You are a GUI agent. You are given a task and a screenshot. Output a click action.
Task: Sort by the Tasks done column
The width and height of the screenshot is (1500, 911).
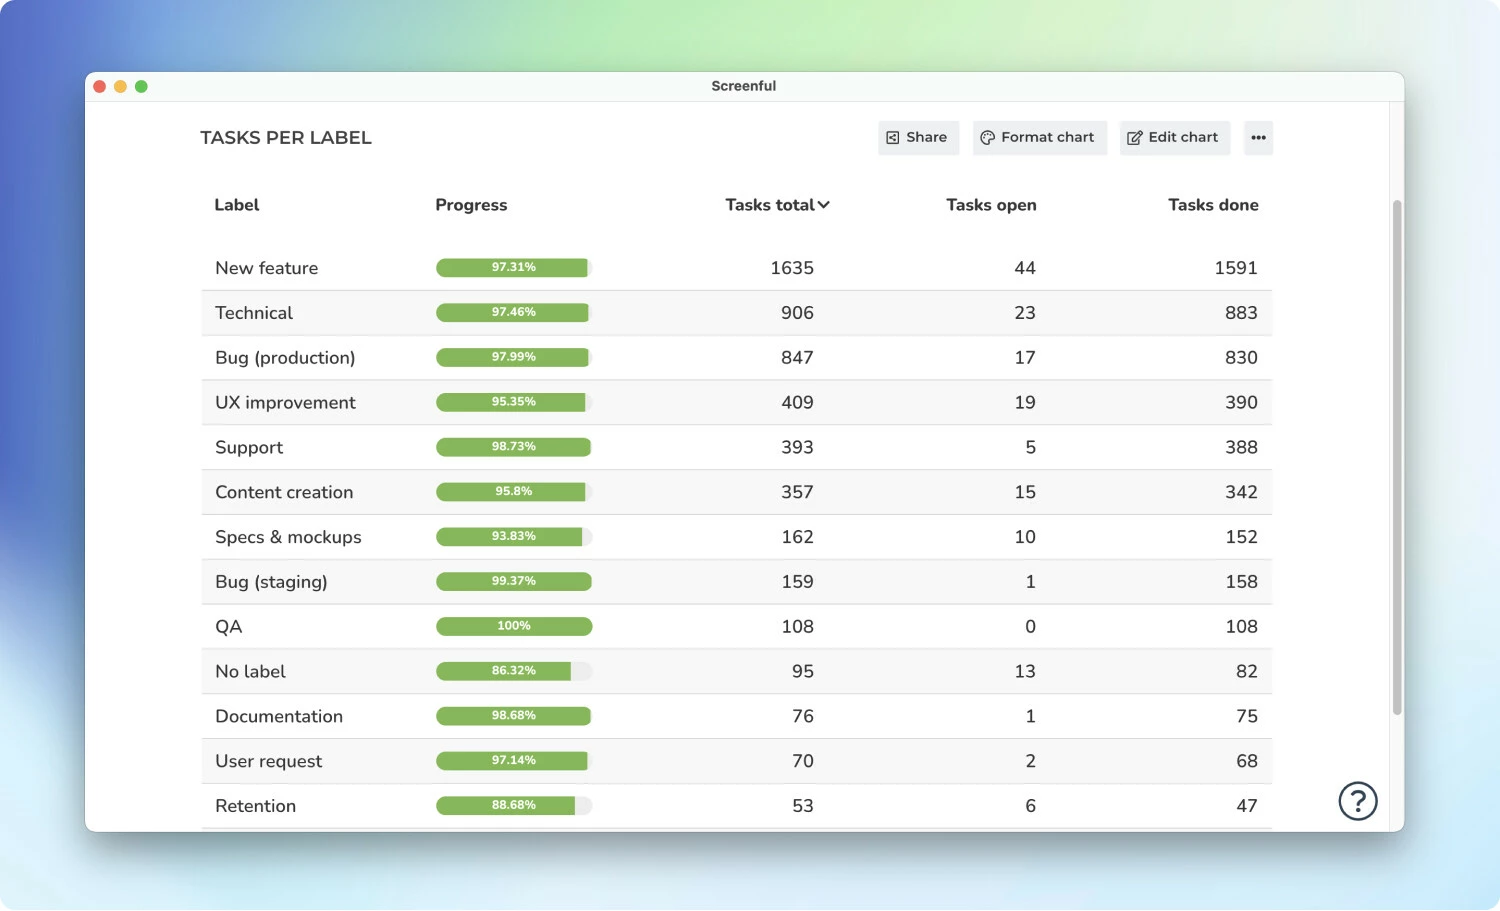pyautogui.click(x=1213, y=205)
